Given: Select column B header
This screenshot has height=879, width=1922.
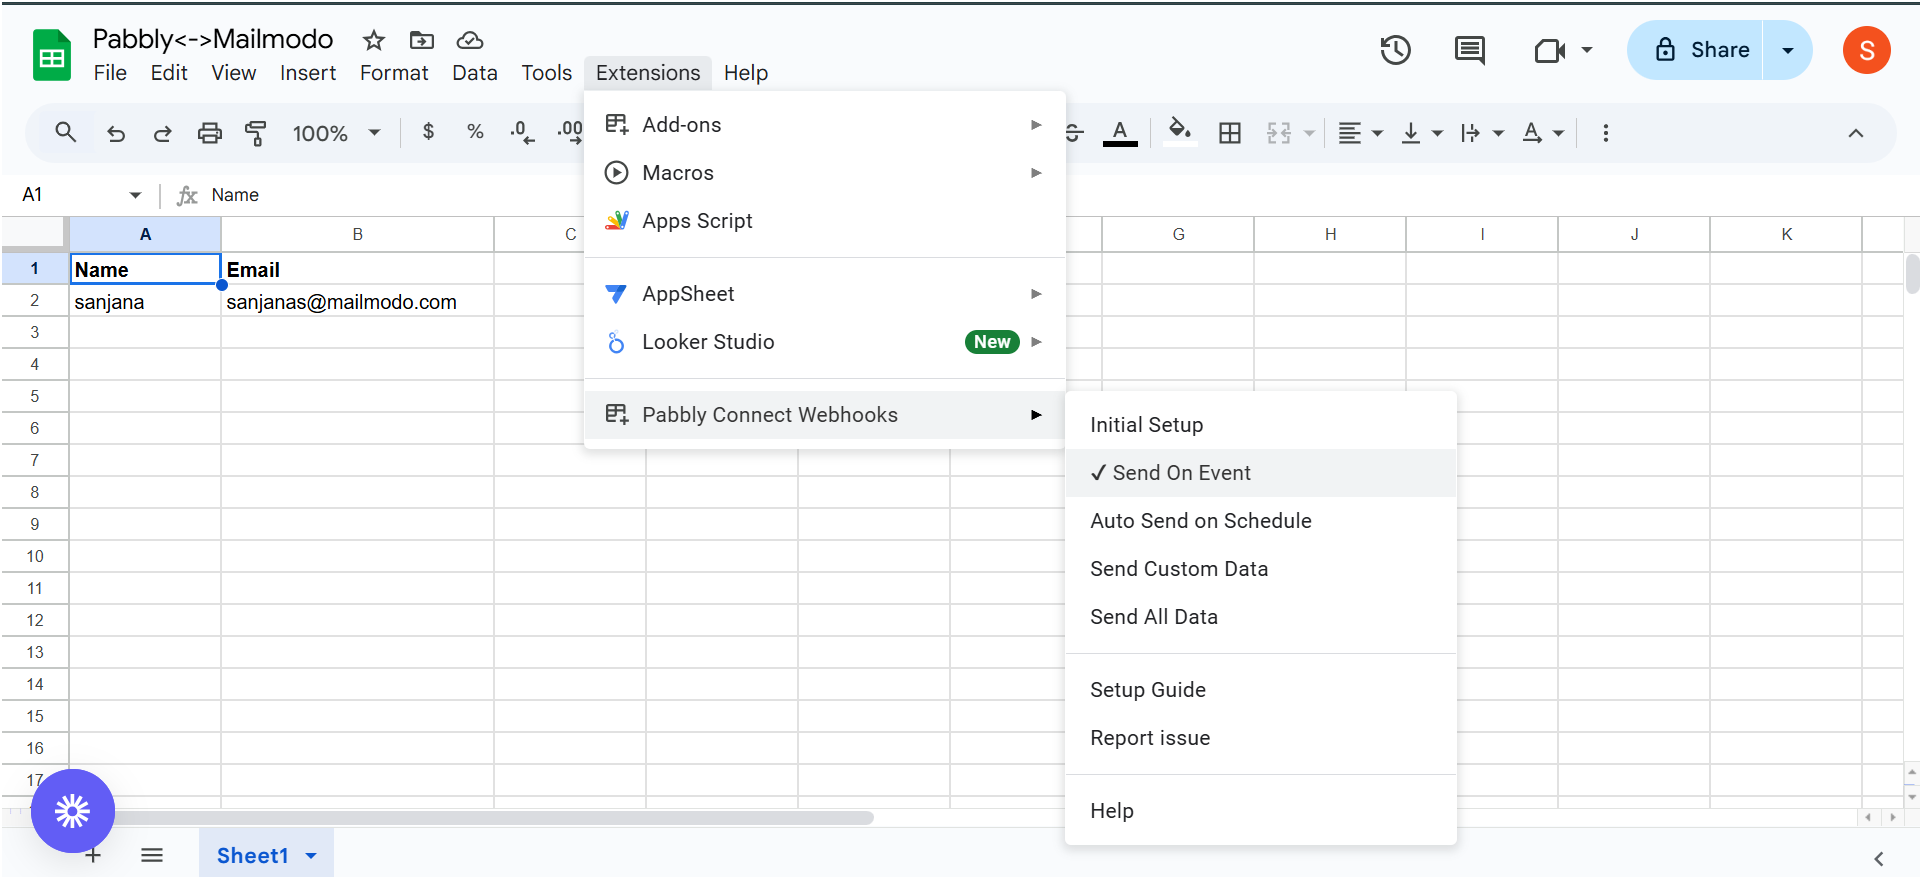Looking at the screenshot, I should point(358,234).
